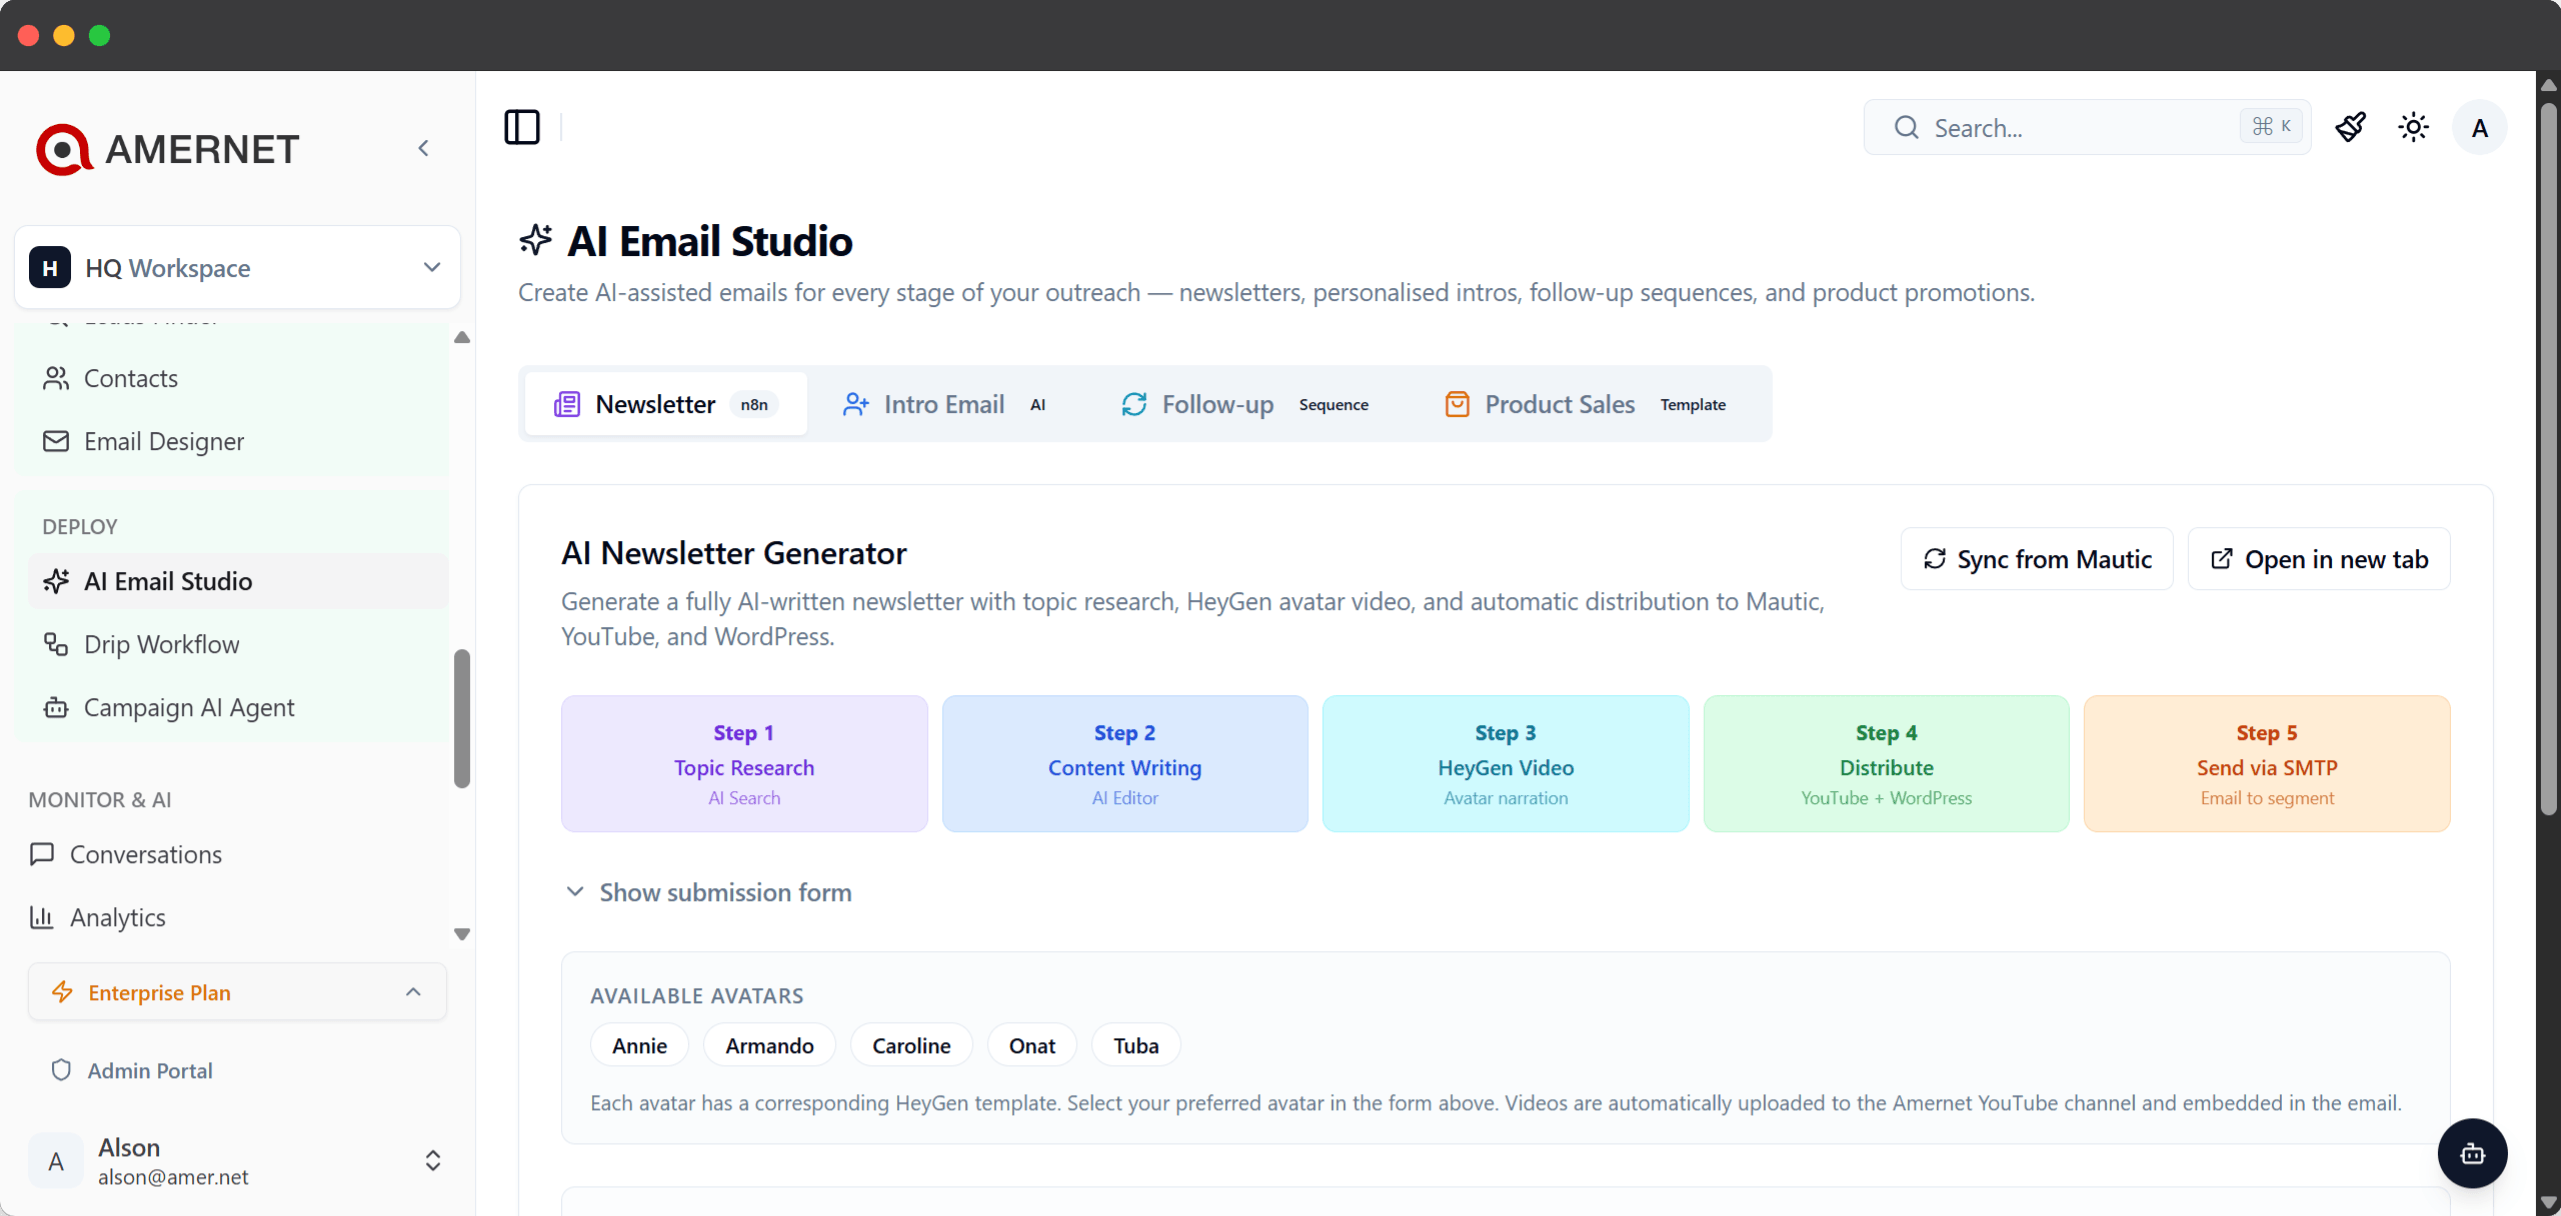The image size is (2561, 1216).
Task: Click the sidebar scroll down arrow
Action: click(x=462, y=934)
